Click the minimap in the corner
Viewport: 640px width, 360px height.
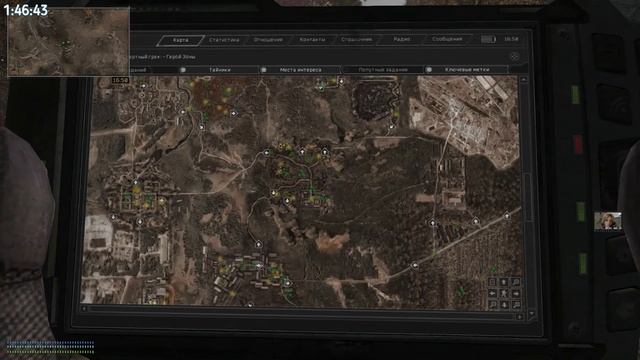69,42
